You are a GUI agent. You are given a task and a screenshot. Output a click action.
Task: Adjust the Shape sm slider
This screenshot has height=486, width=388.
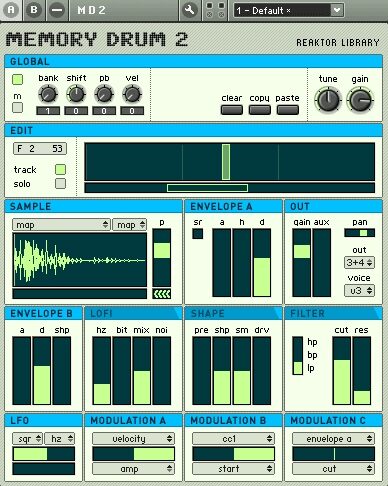point(242,370)
